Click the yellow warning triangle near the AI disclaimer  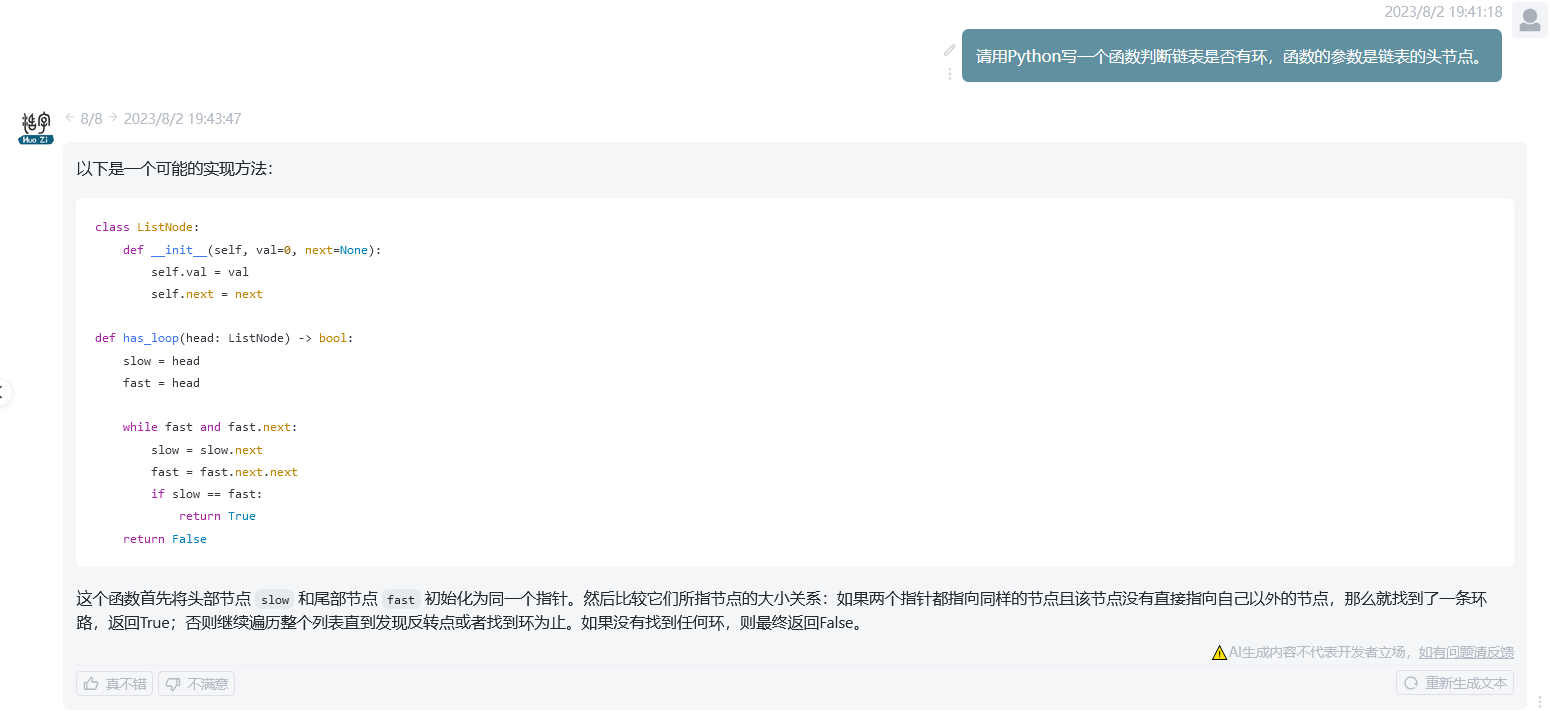tap(1219, 651)
